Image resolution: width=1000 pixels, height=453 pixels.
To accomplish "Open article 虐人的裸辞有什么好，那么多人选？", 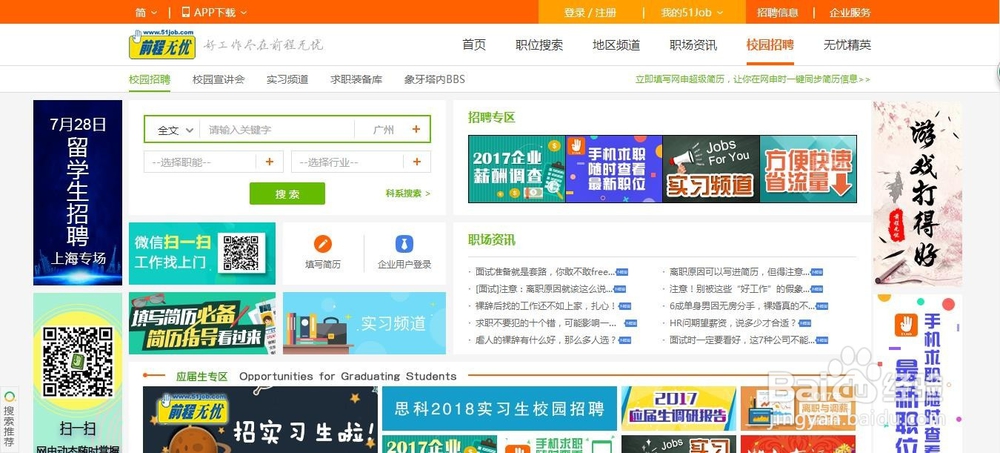I will (x=546, y=340).
